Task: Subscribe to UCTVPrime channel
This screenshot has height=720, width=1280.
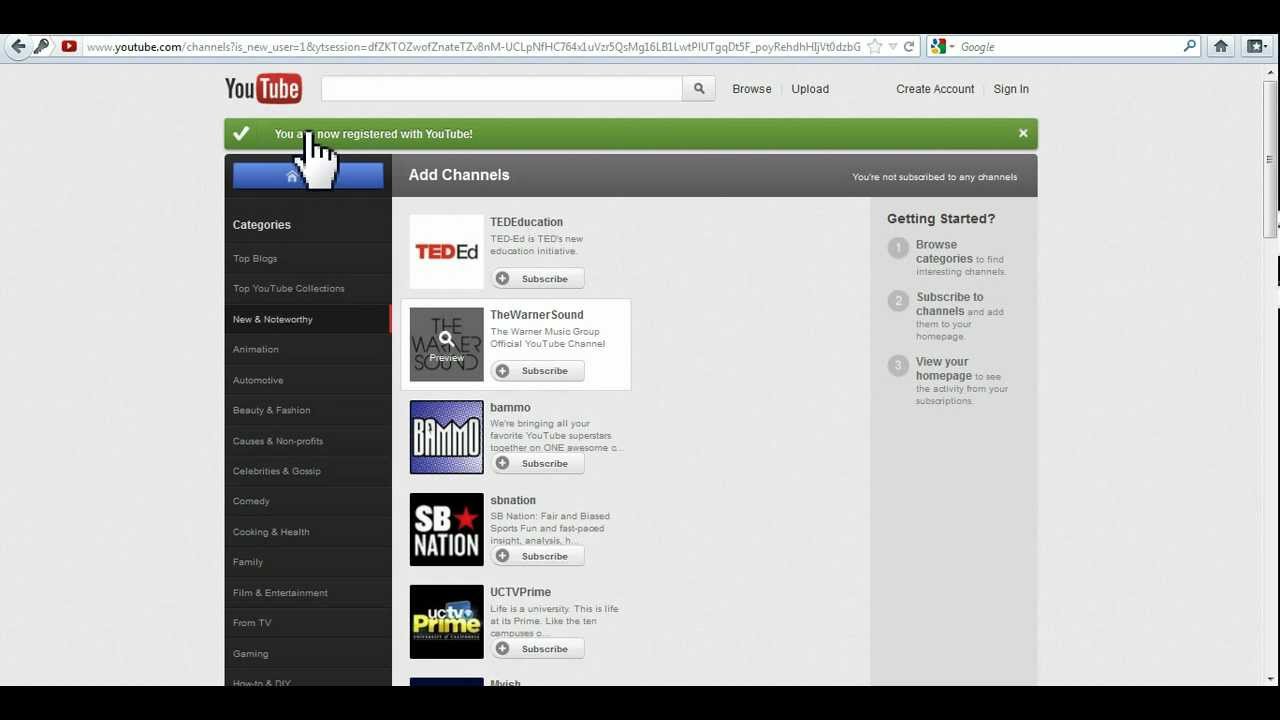Action: (537, 649)
